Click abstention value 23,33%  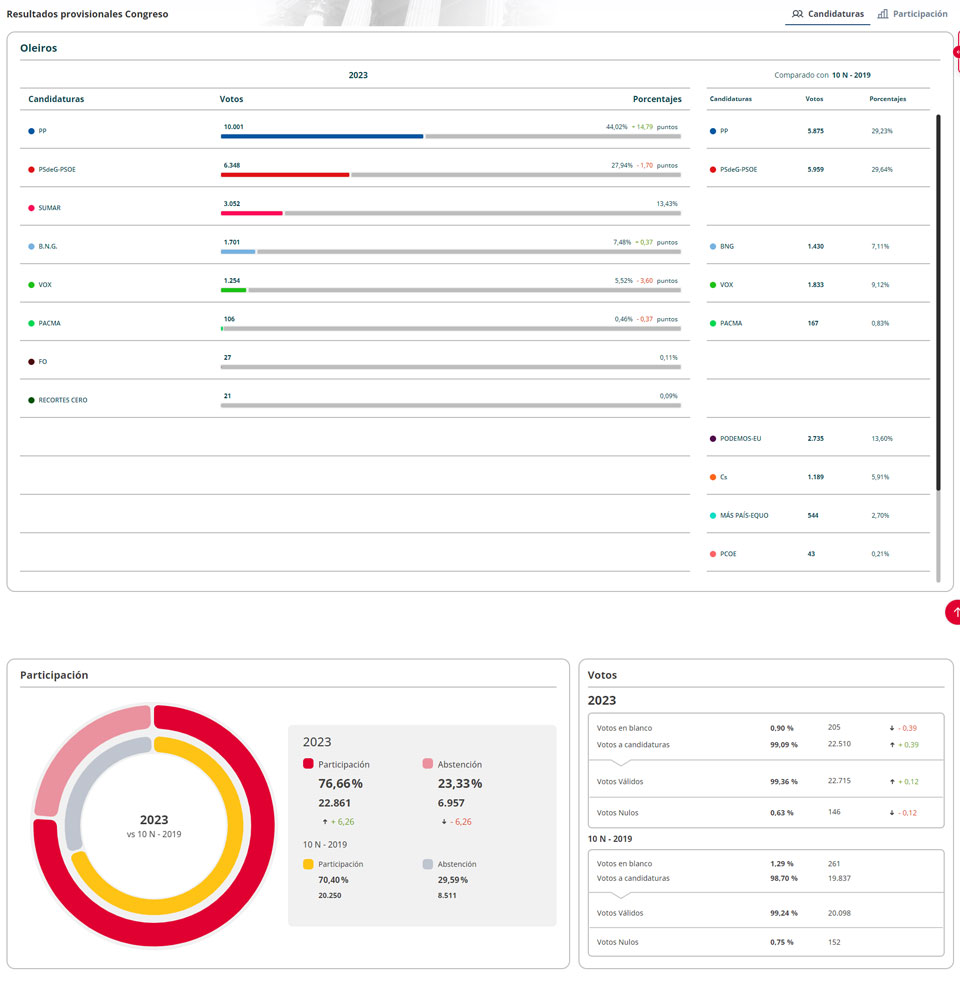coord(460,783)
